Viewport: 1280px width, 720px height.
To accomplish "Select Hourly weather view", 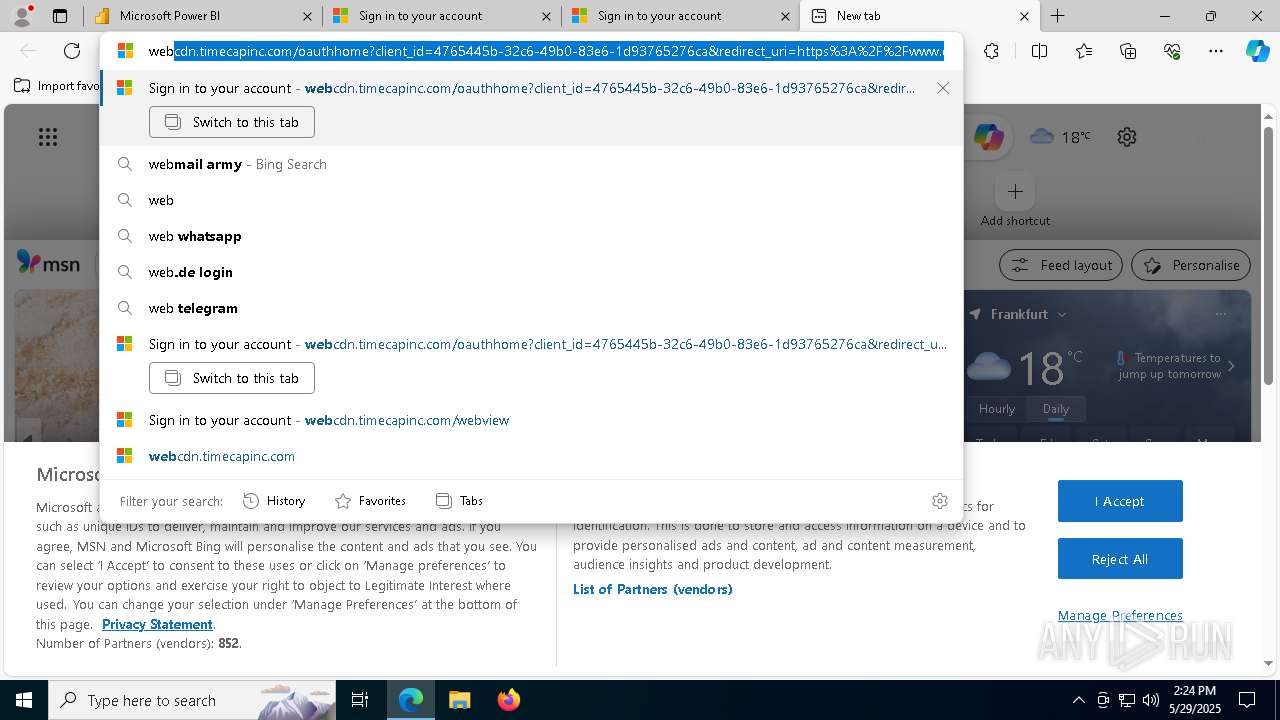I will pyautogui.click(x=997, y=408).
